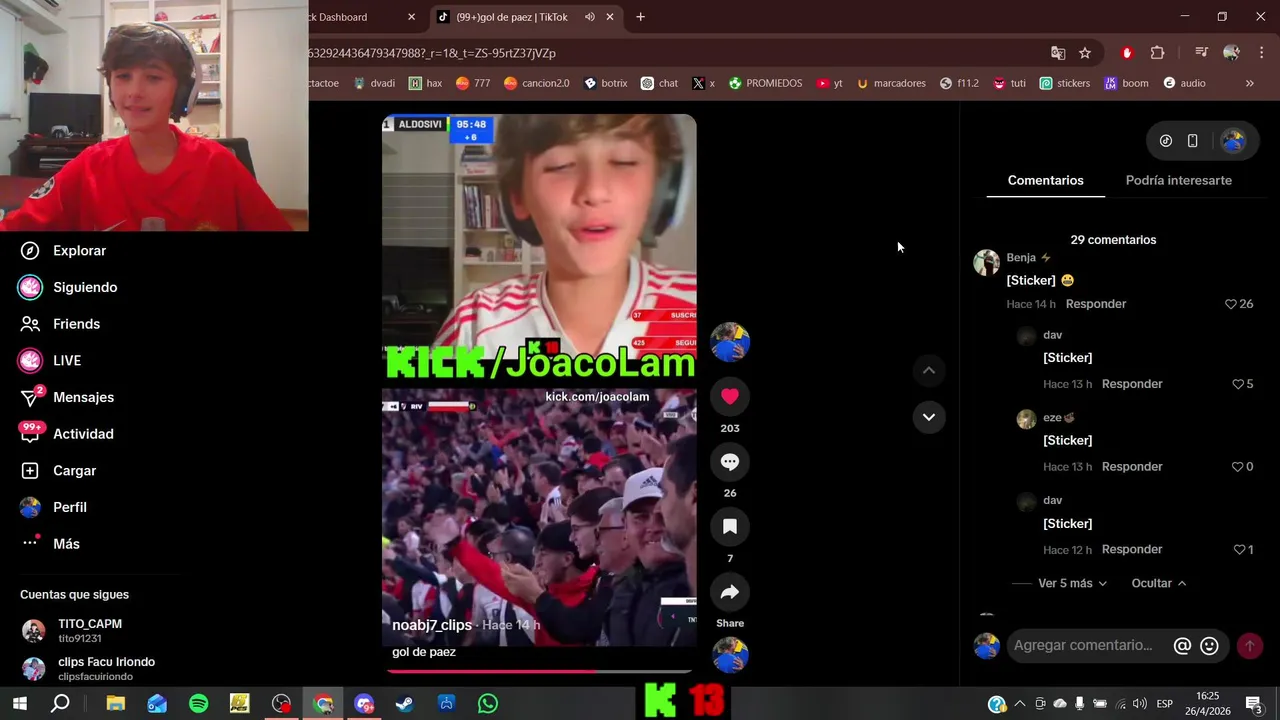Open LIVE section in the sidebar
Screen dimensions: 1280x720
(x=50, y=360)
